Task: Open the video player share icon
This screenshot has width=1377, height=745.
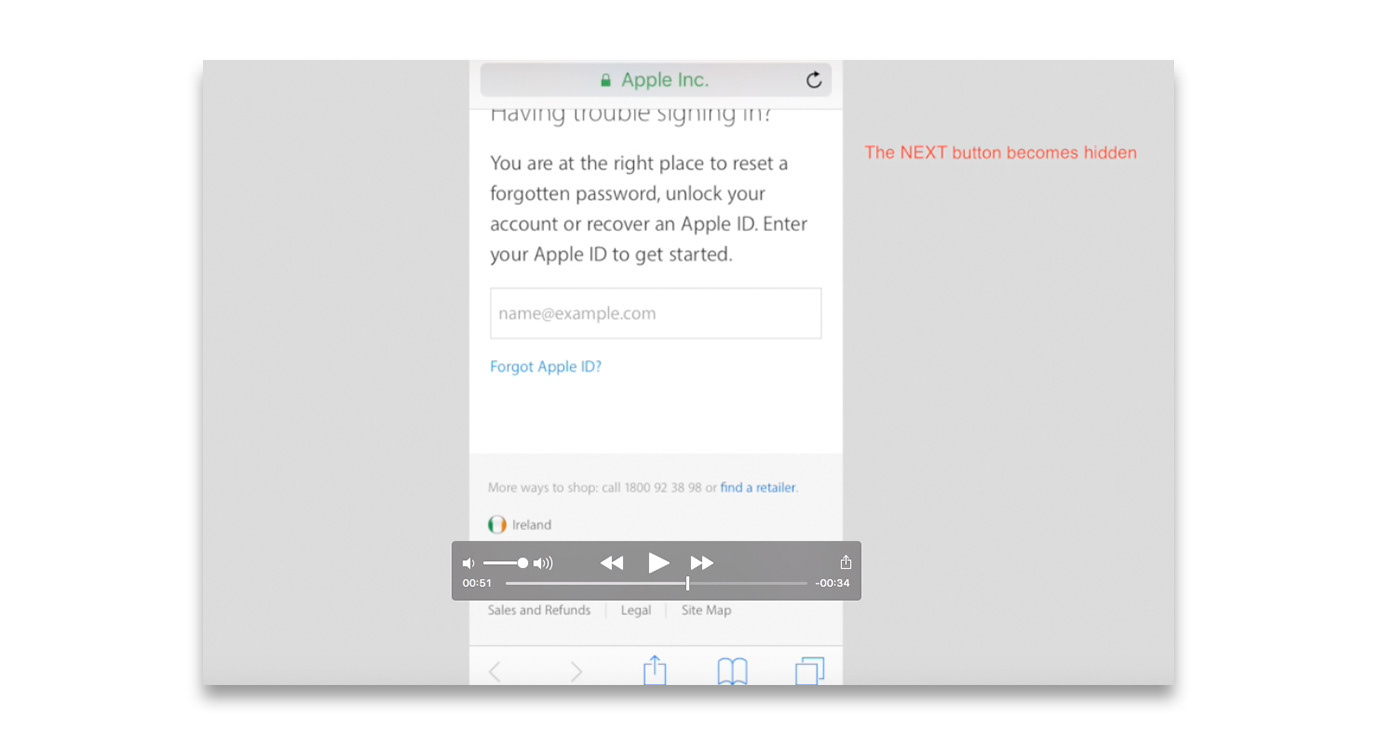Action: [845, 562]
